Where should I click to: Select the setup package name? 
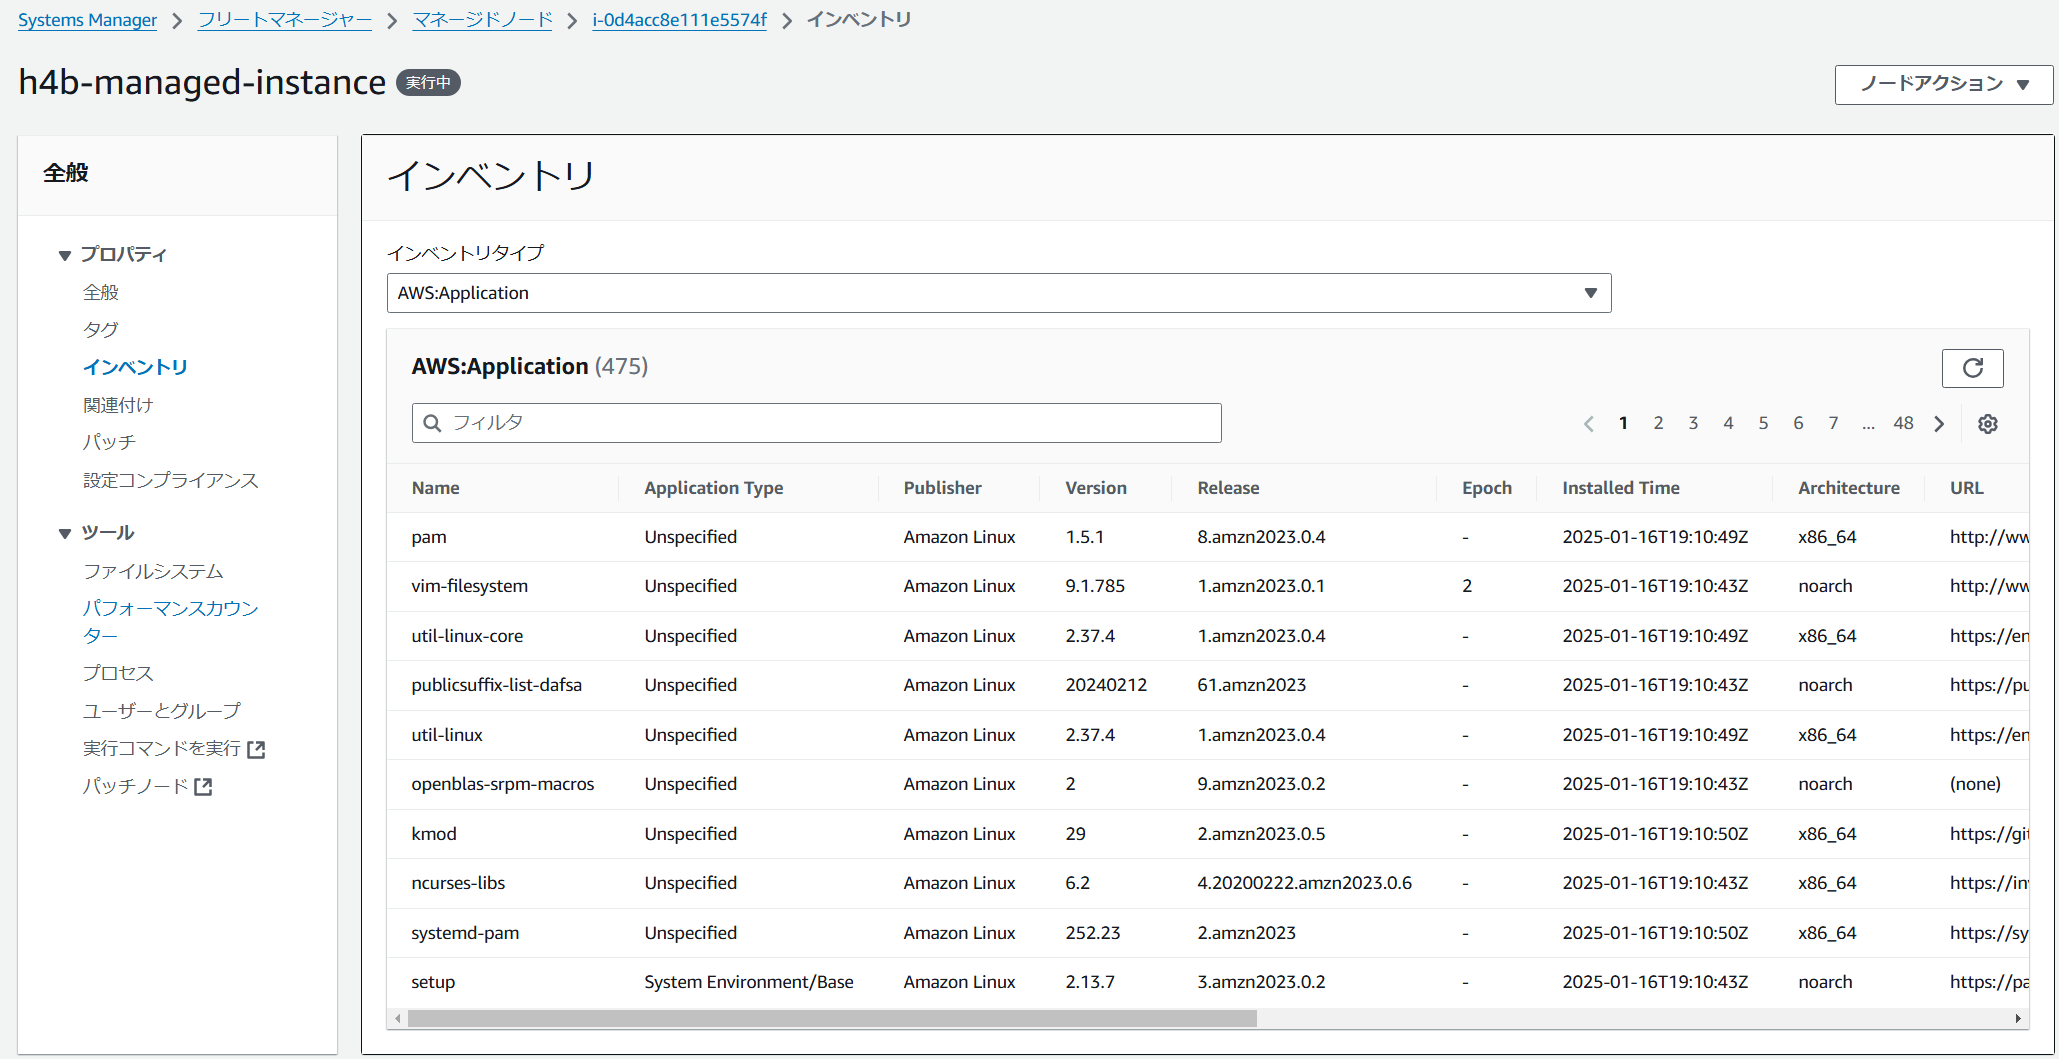(433, 982)
